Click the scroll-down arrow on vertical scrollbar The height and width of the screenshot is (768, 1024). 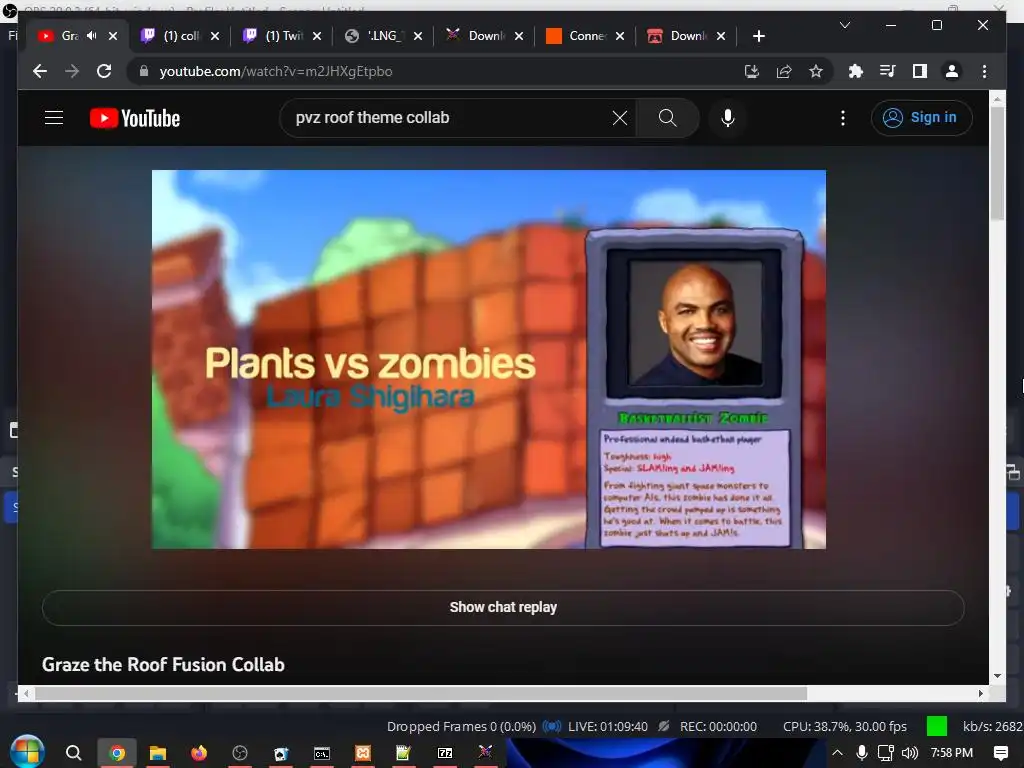point(997,677)
